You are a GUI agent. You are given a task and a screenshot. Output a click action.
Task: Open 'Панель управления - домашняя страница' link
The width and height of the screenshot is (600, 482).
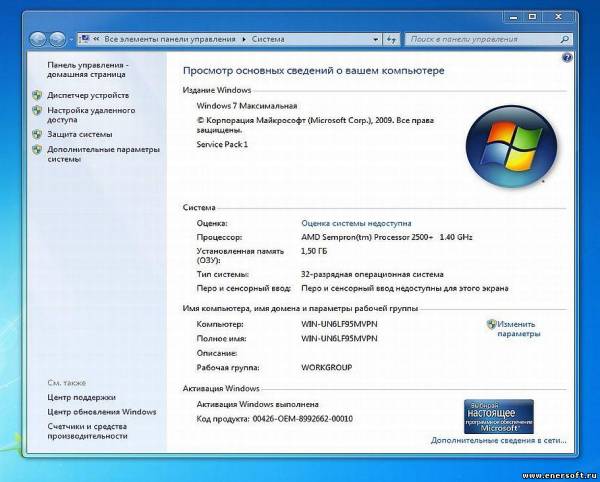[x=88, y=70]
